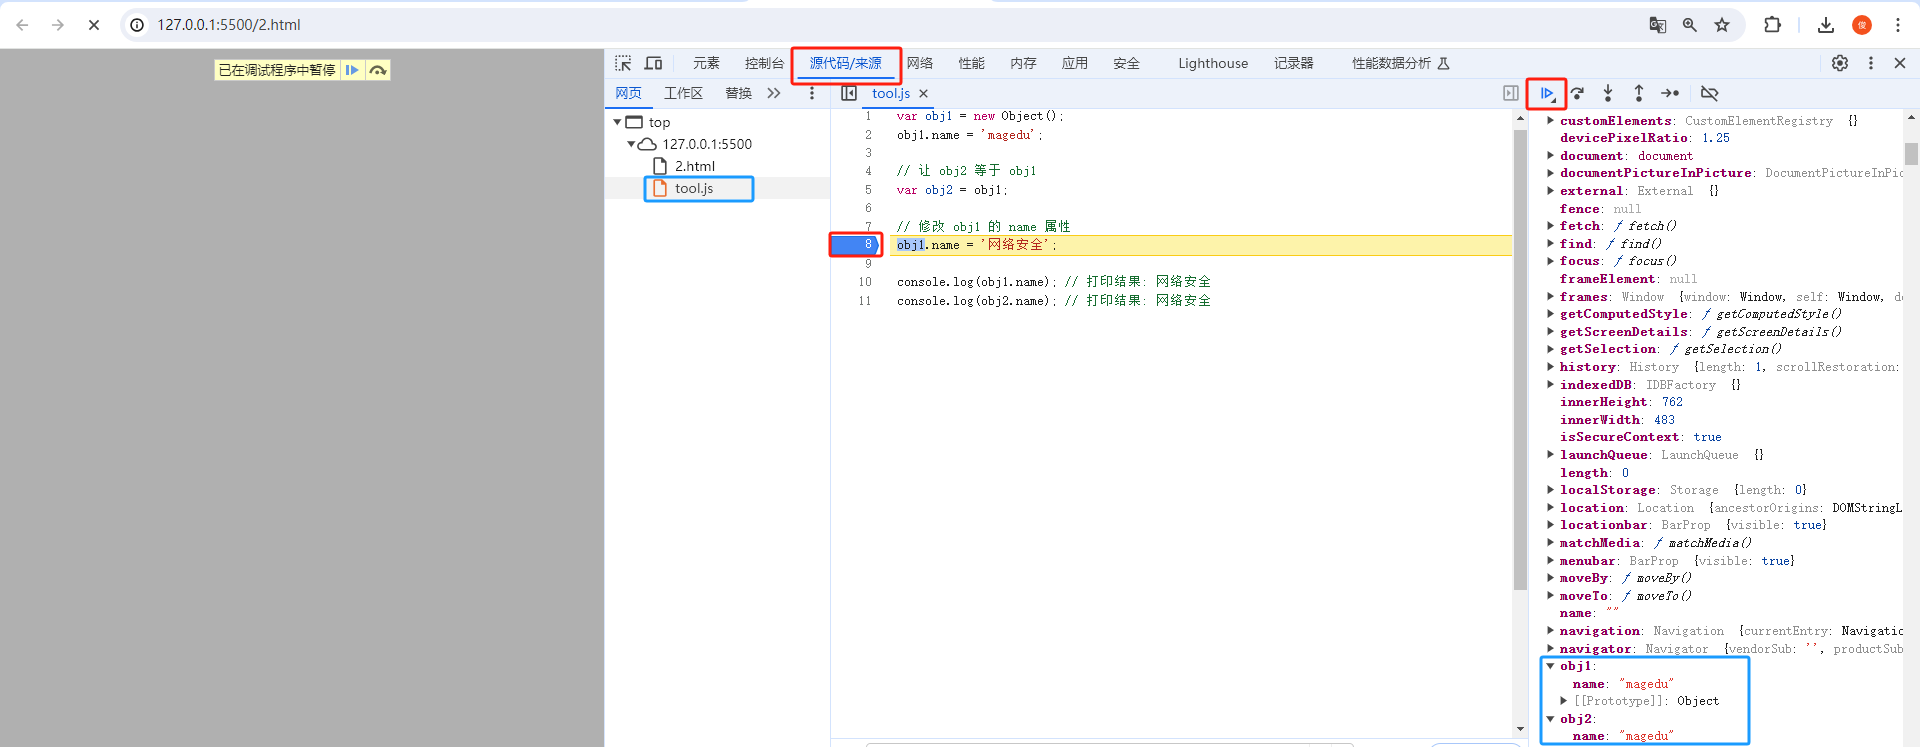
Task: Expand the navigator scope entry
Action: [1551, 648]
